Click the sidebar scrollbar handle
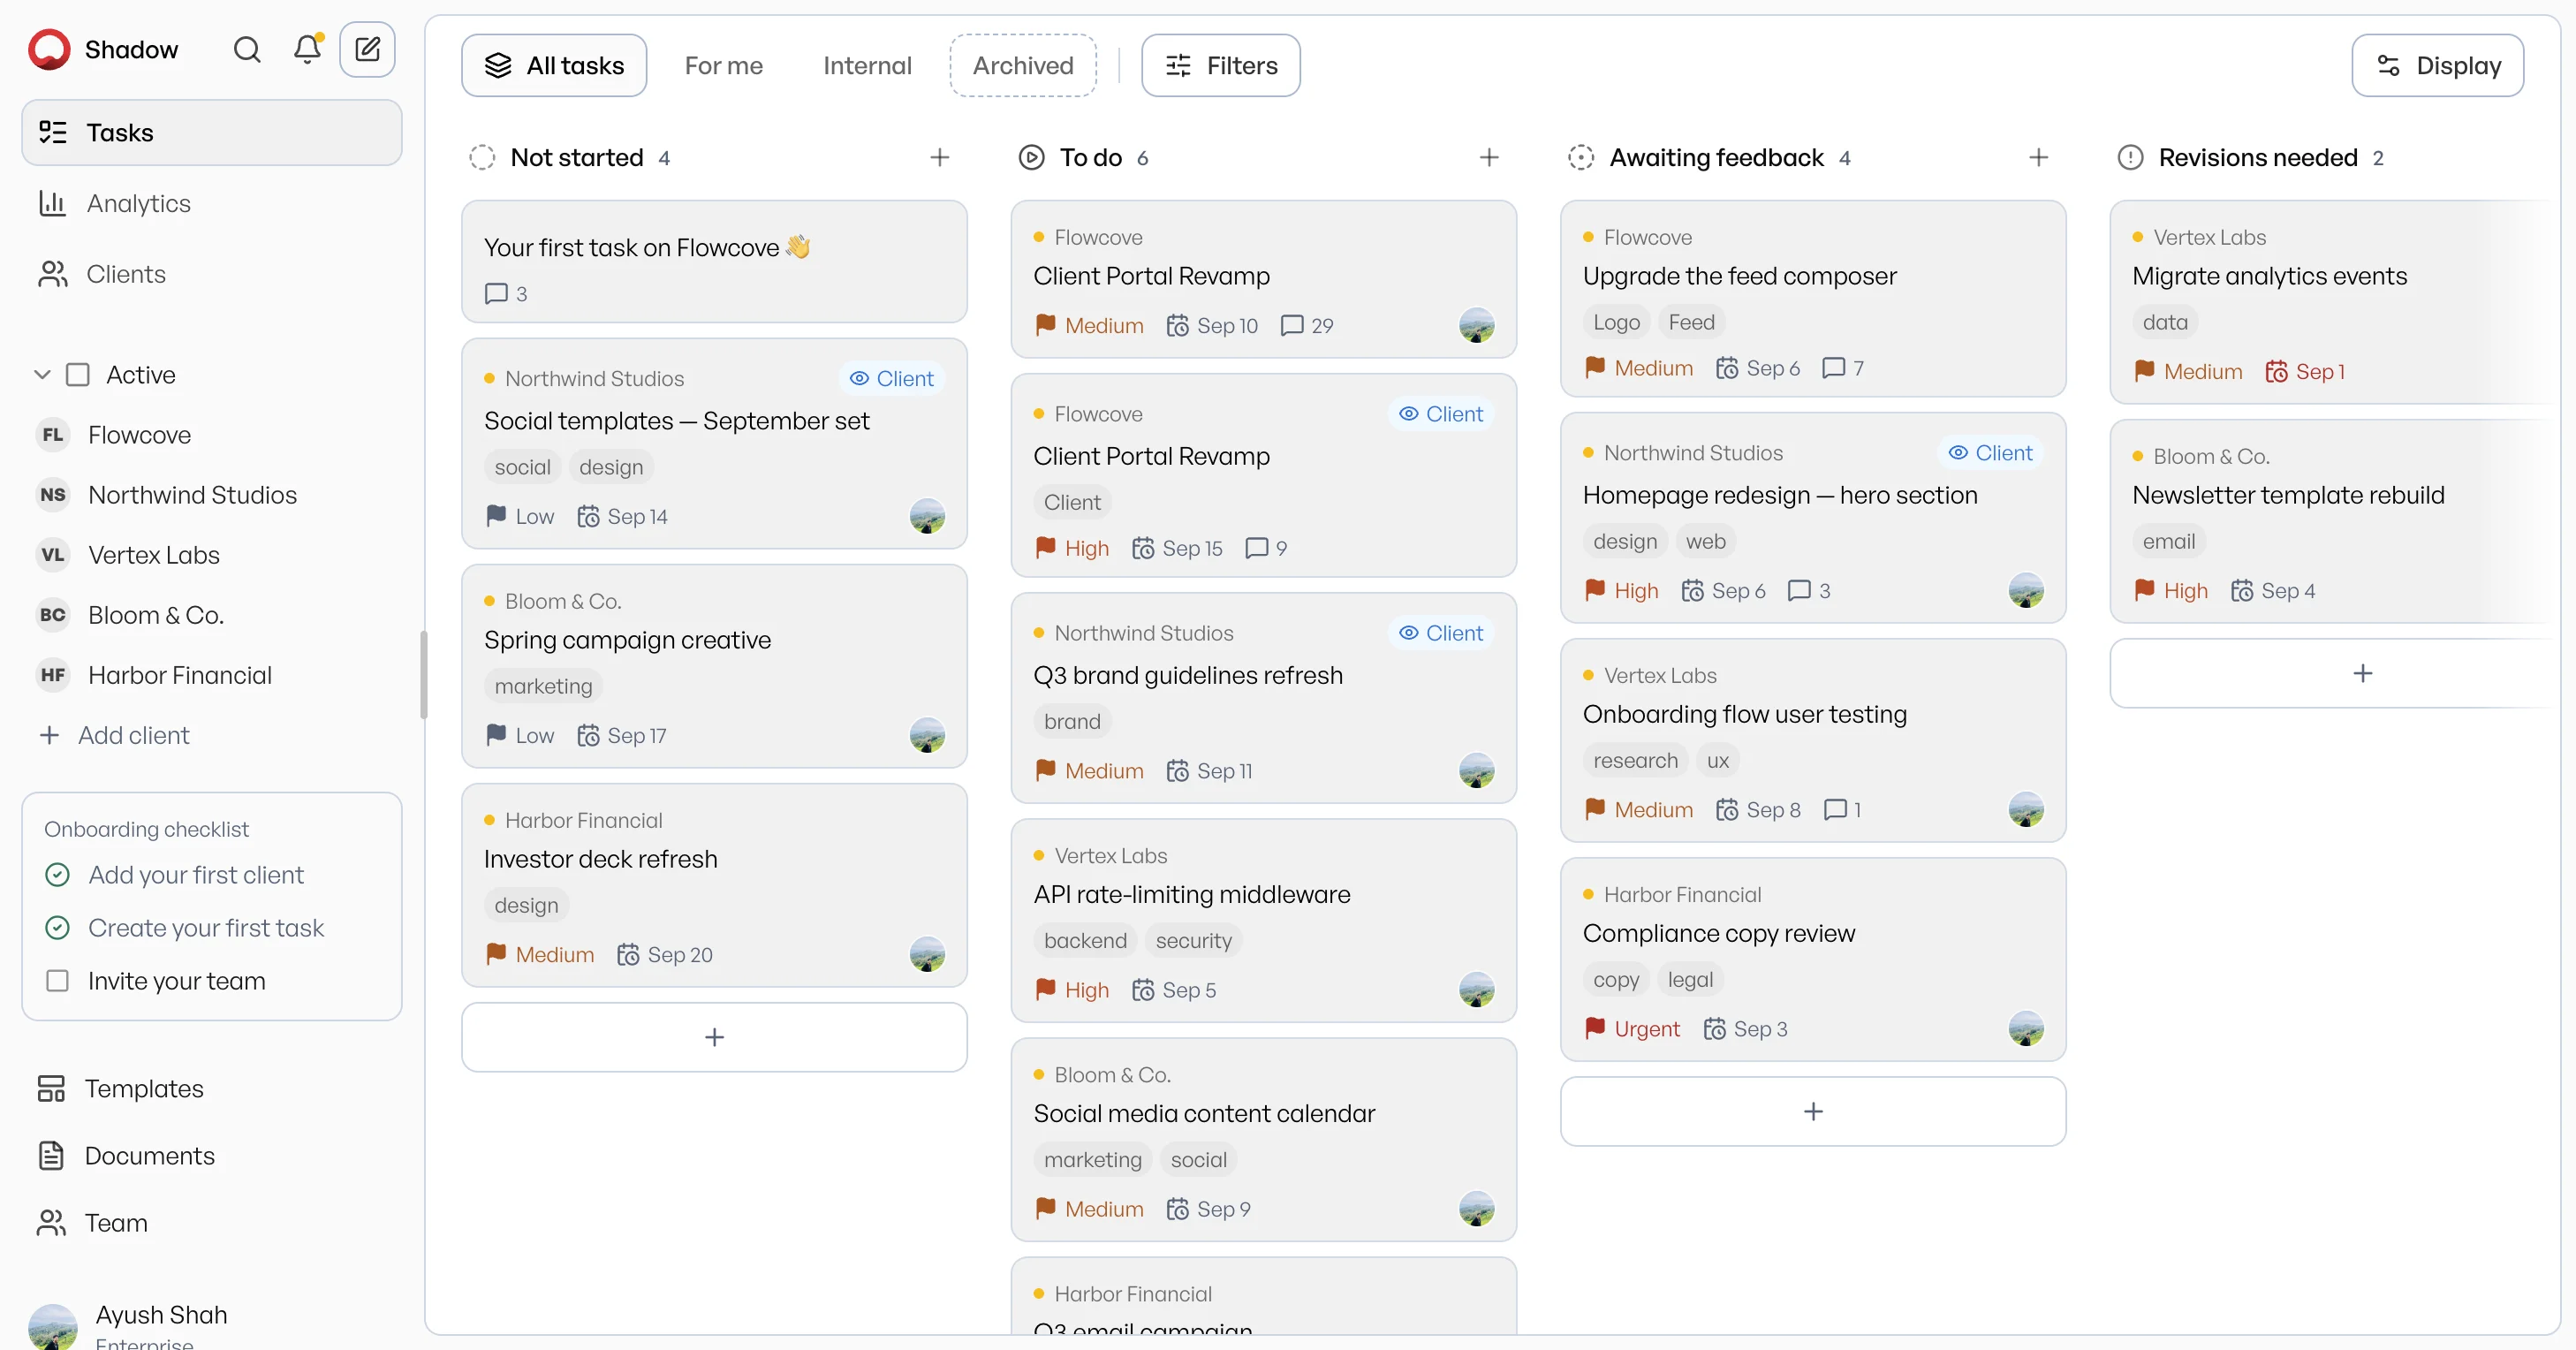 (424, 674)
